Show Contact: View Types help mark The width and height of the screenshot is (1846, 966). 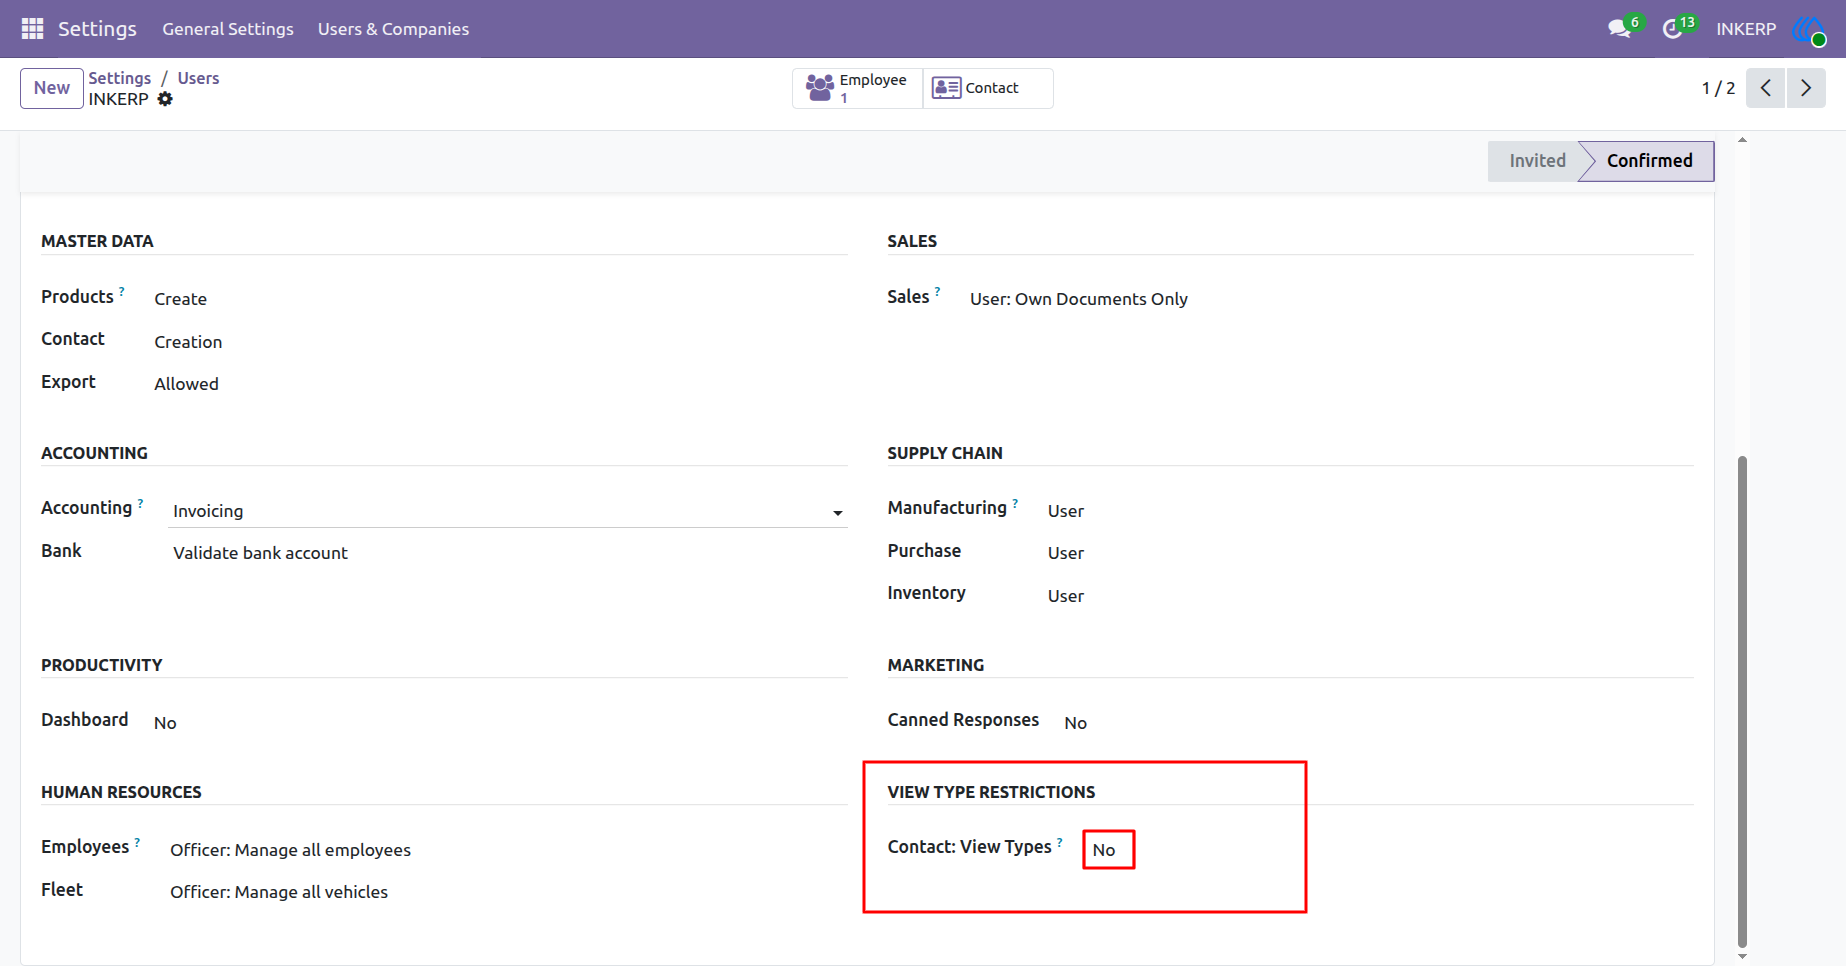1060,842
